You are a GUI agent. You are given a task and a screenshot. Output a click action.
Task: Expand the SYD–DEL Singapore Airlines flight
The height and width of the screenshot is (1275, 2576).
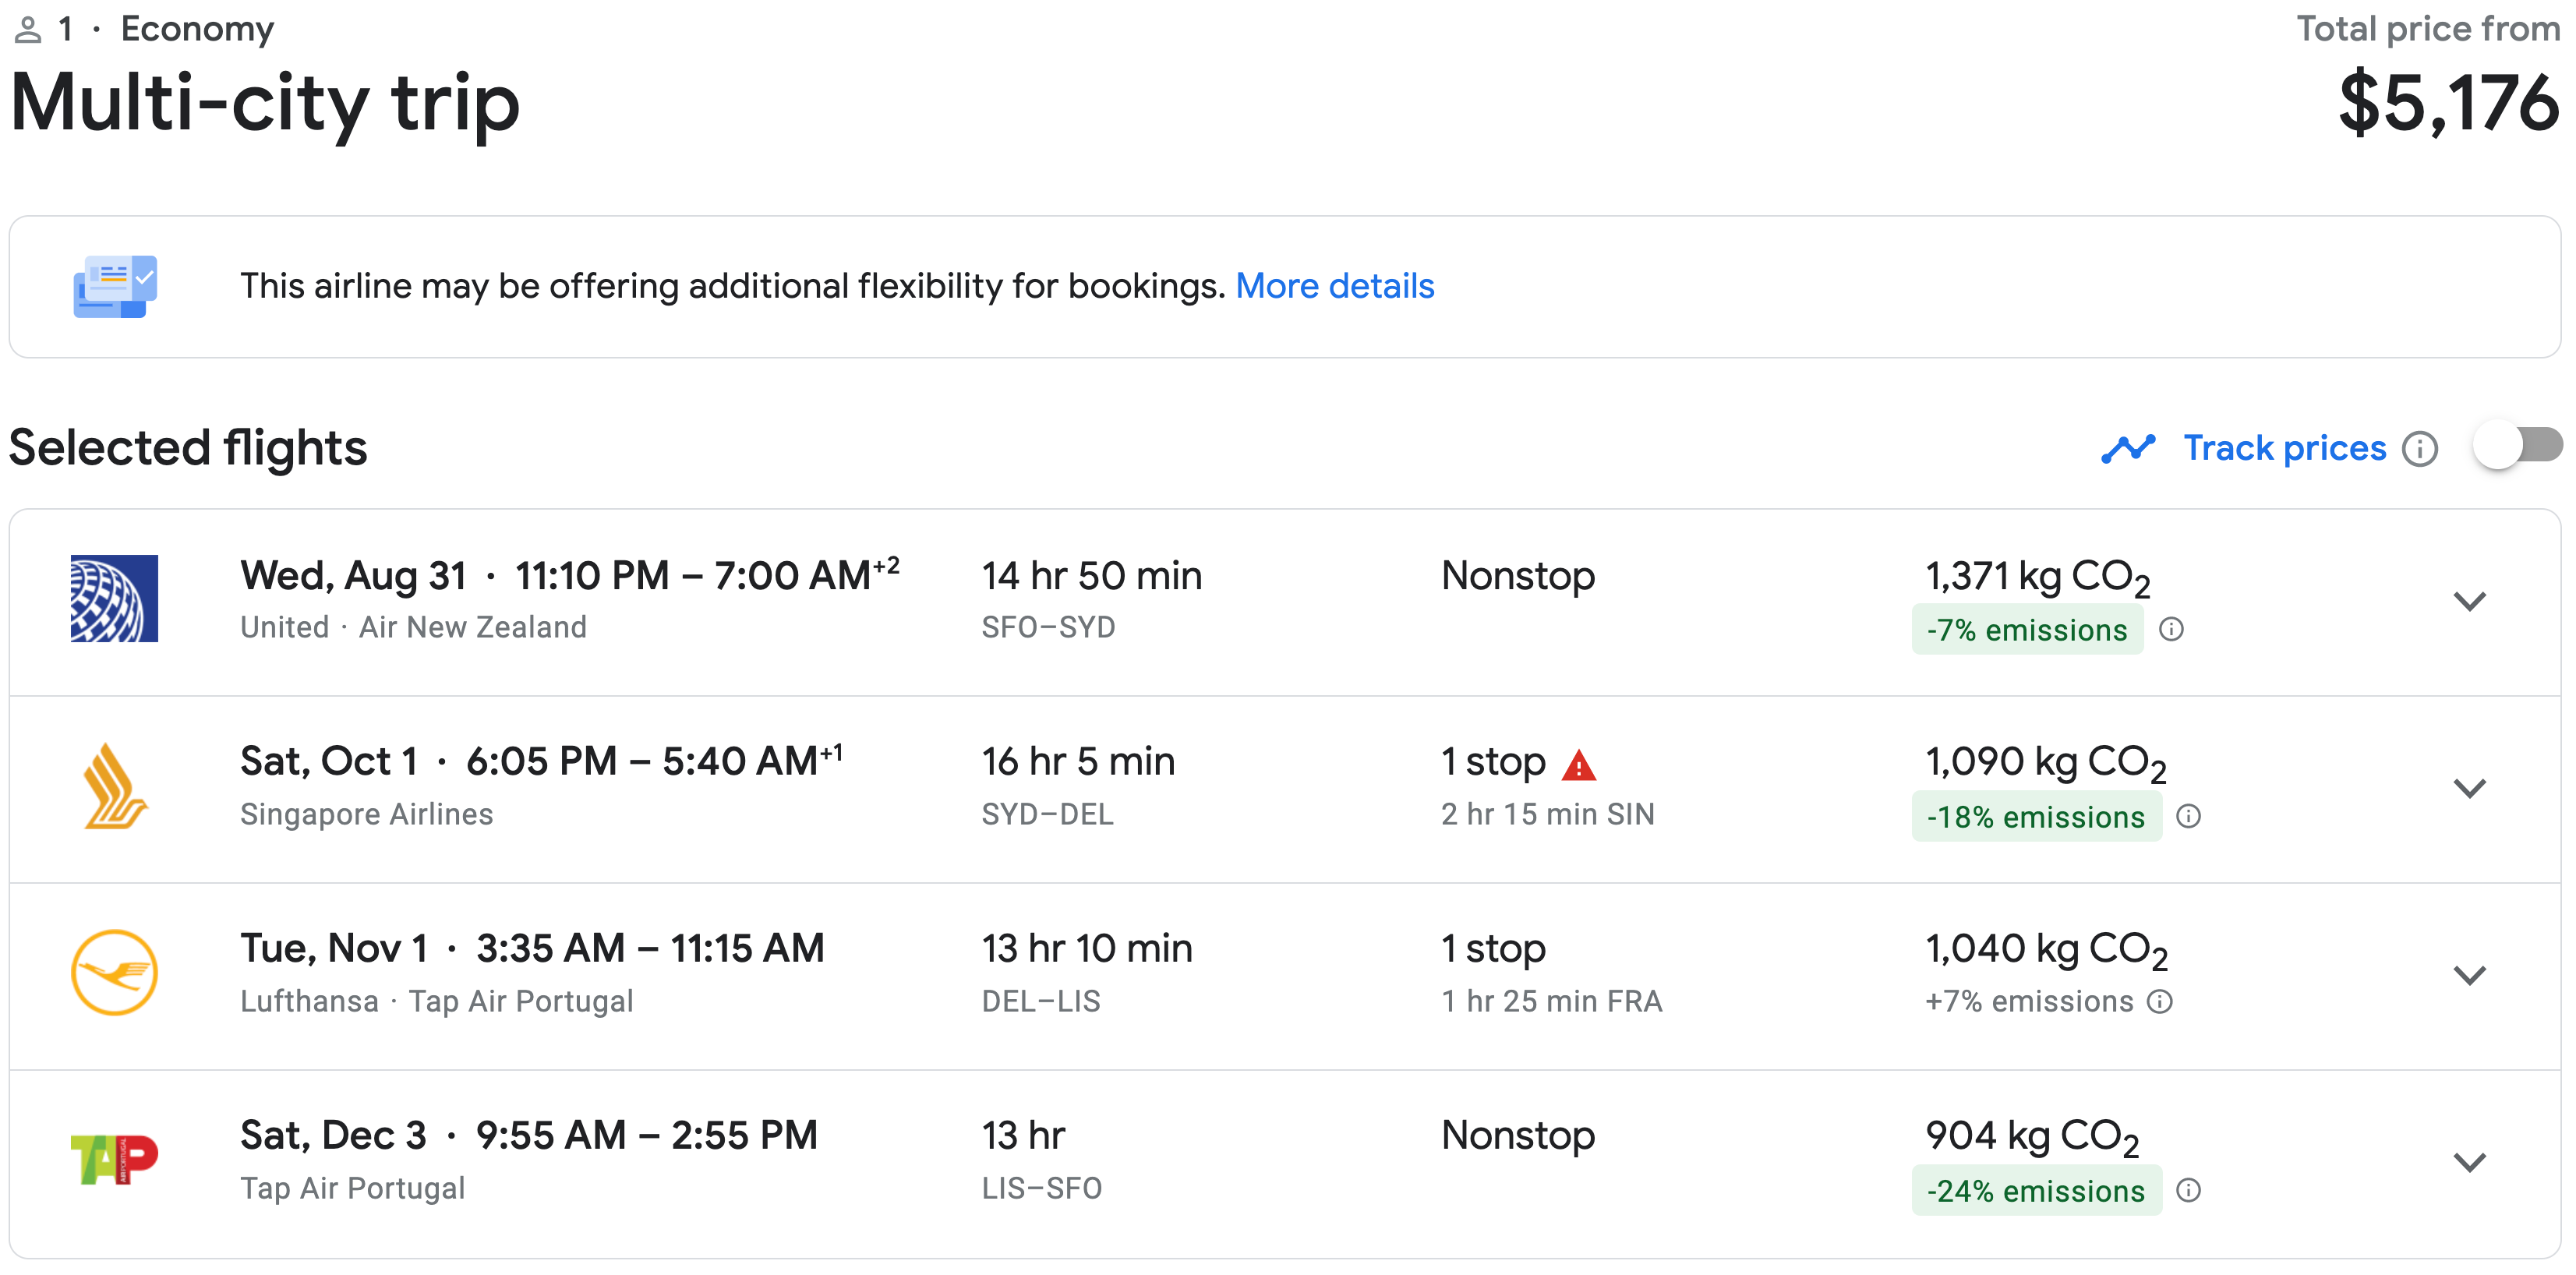click(x=2469, y=788)
